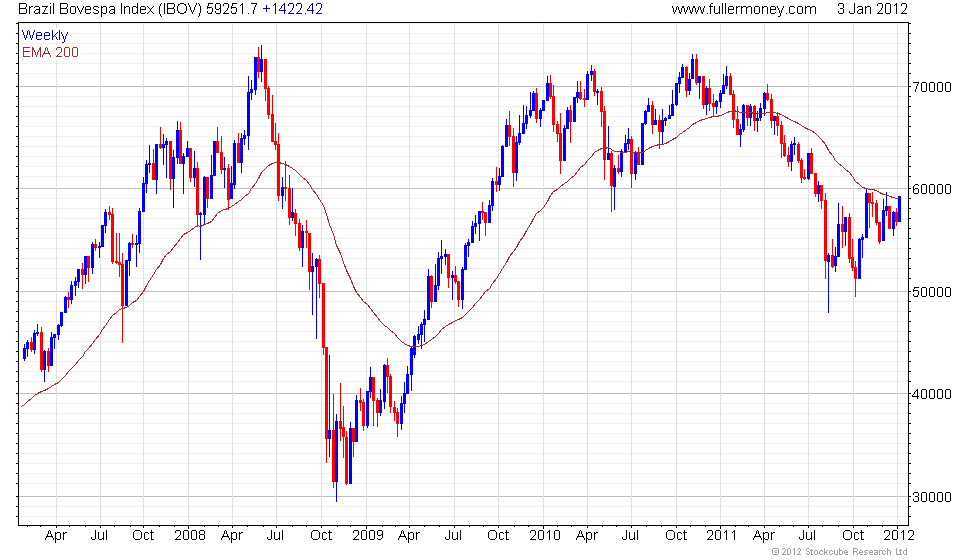Click the 30000 y-axis label

pyautogui.click(x=932, y=497)
